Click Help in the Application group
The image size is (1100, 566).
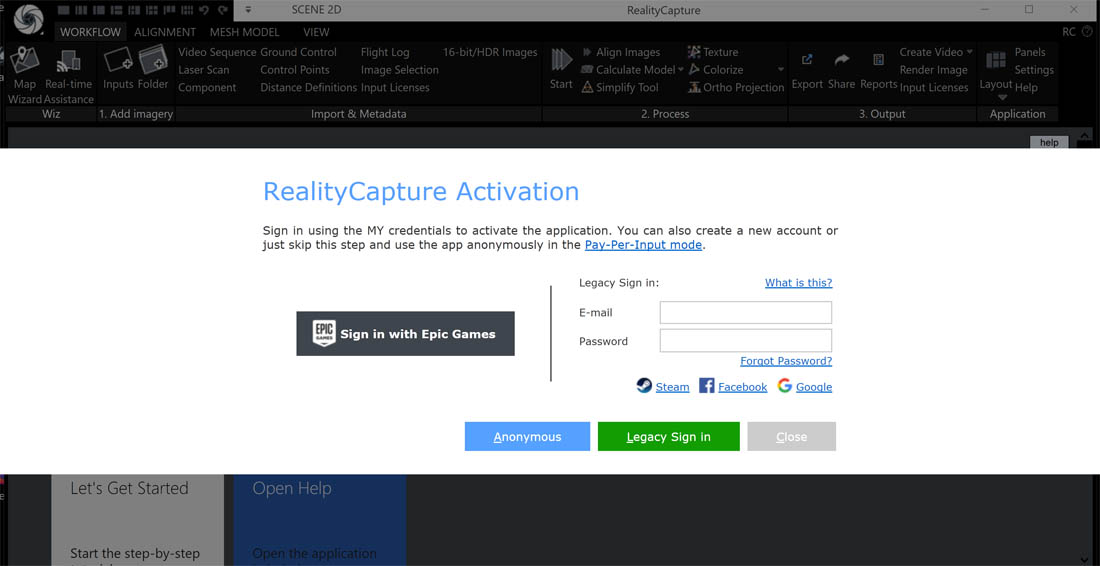1026,87
